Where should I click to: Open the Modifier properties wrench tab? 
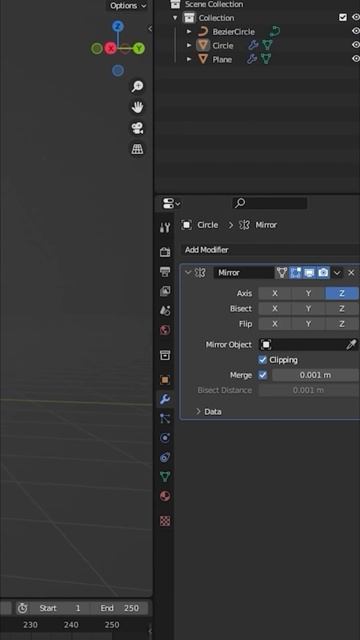[165, 399]
